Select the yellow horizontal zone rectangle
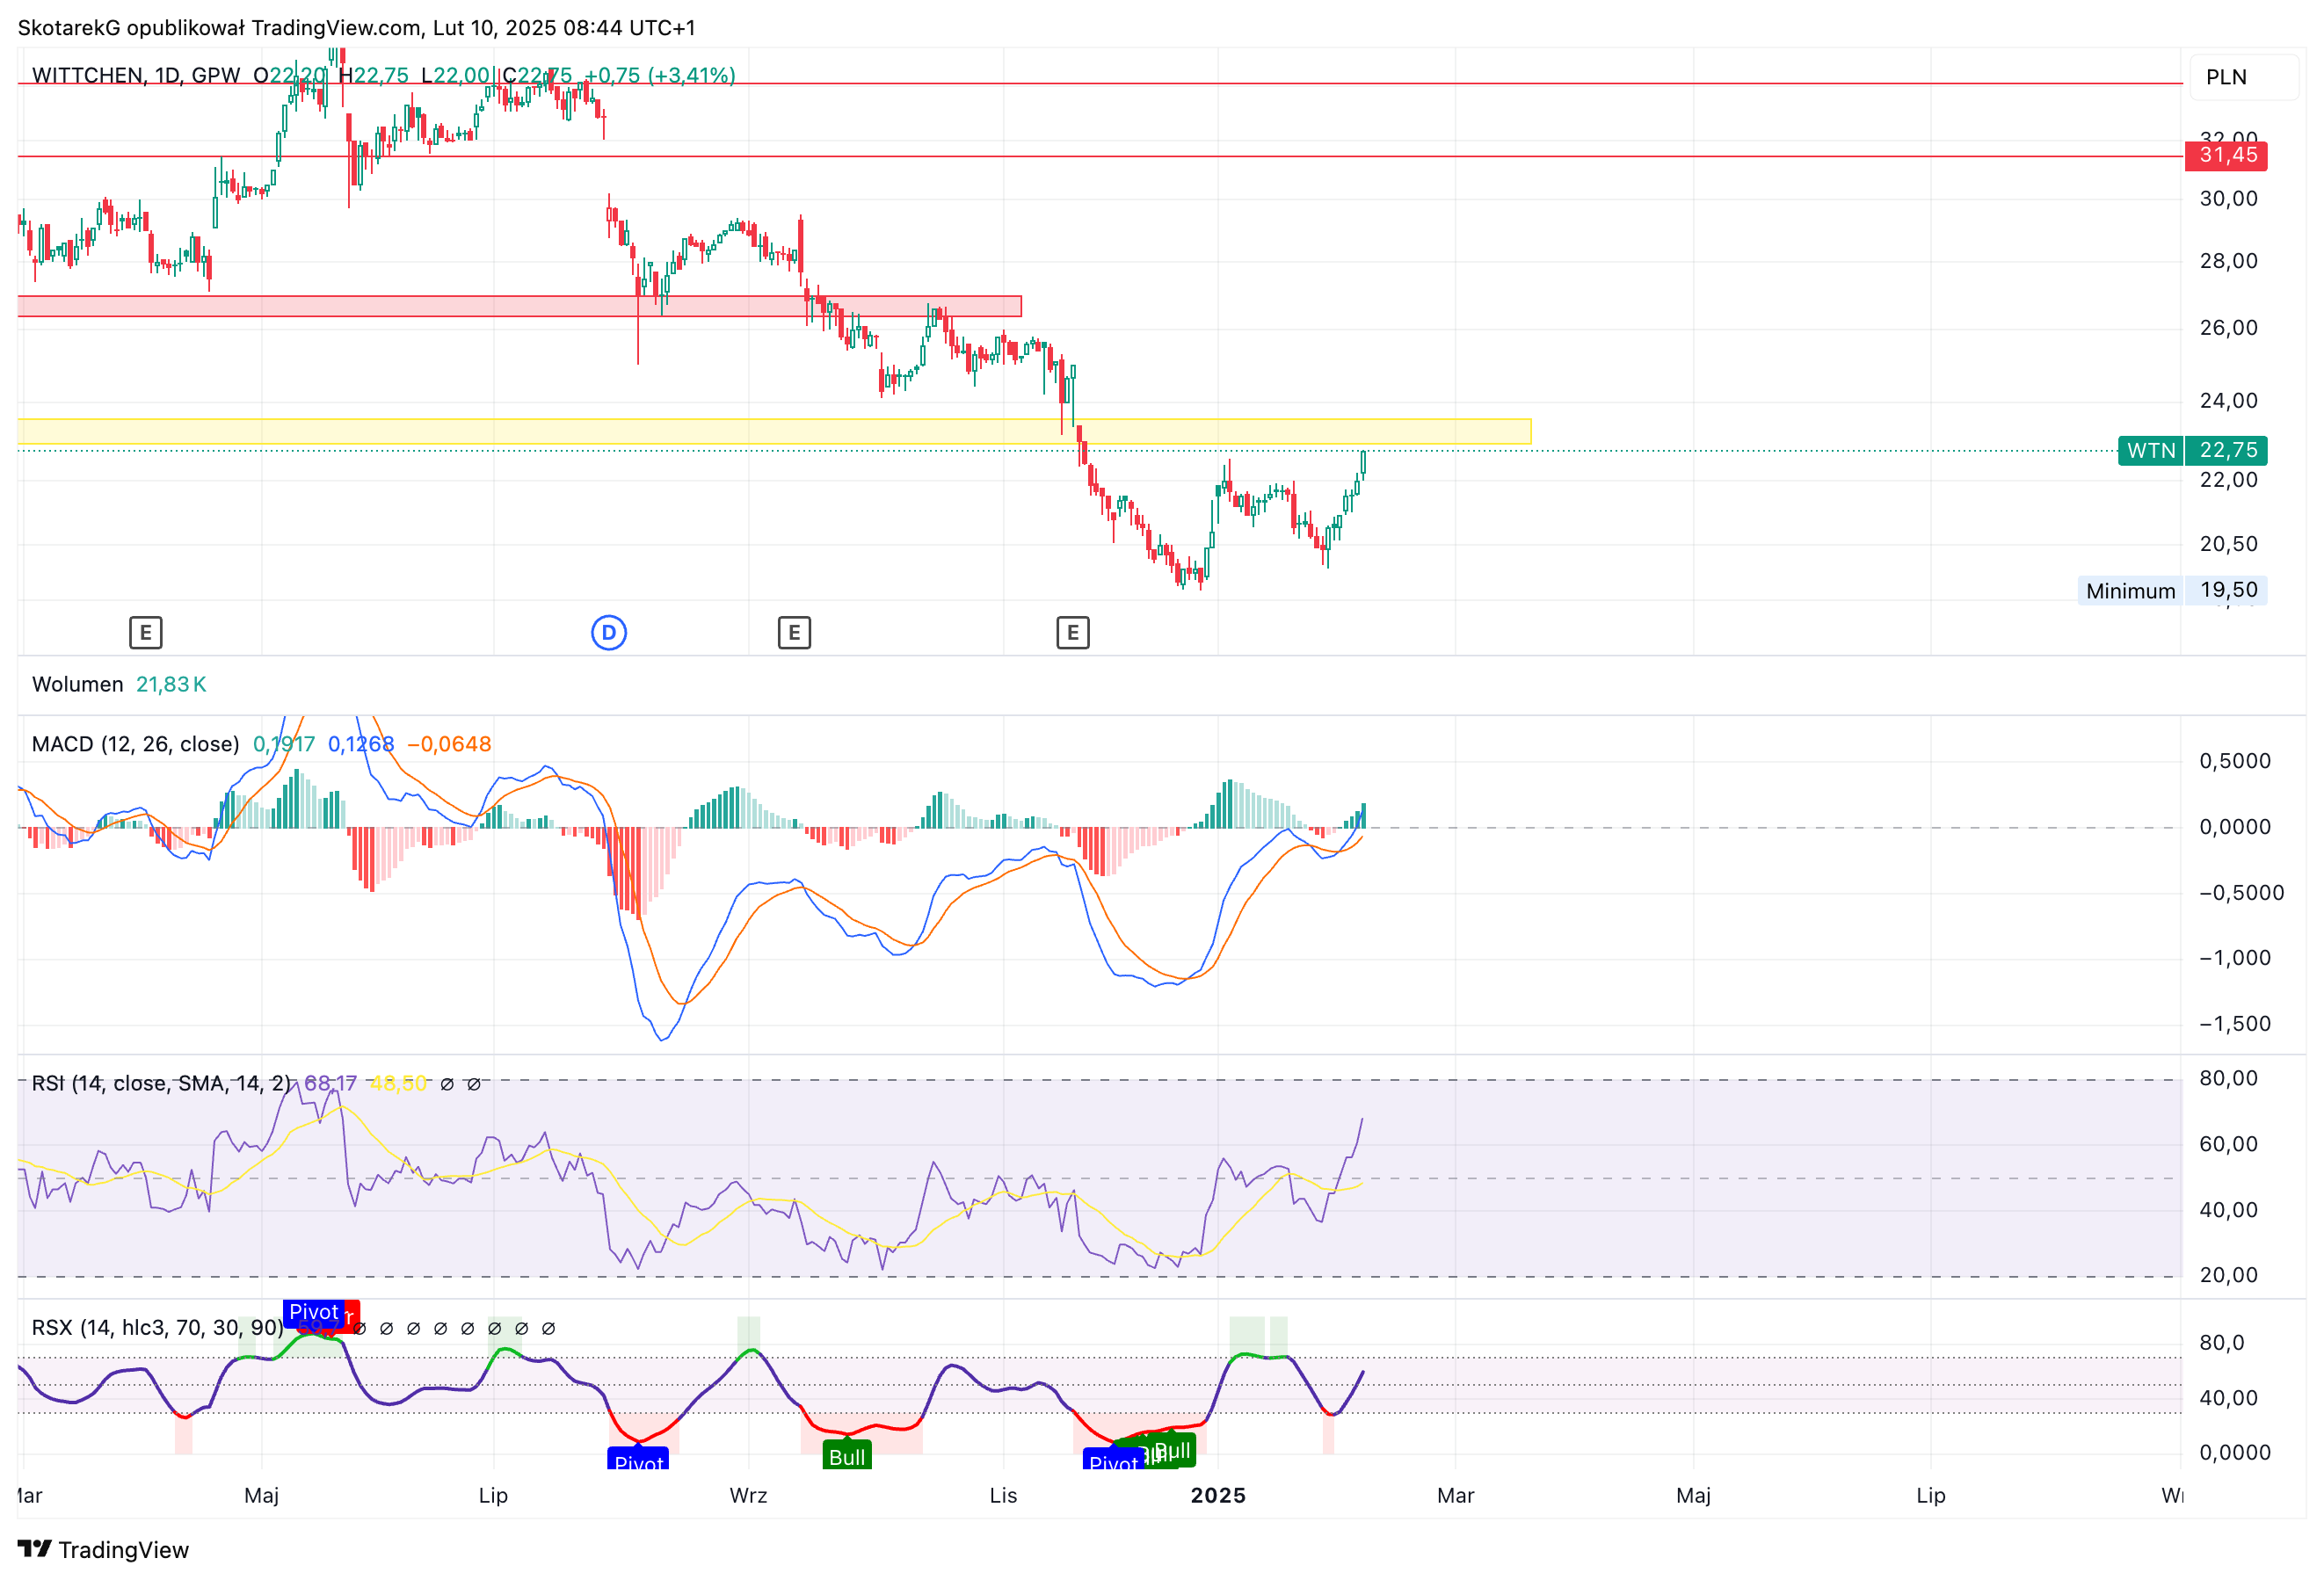Image resolution: width=2324 pixels, height=1580 pixels. point(774,431)
